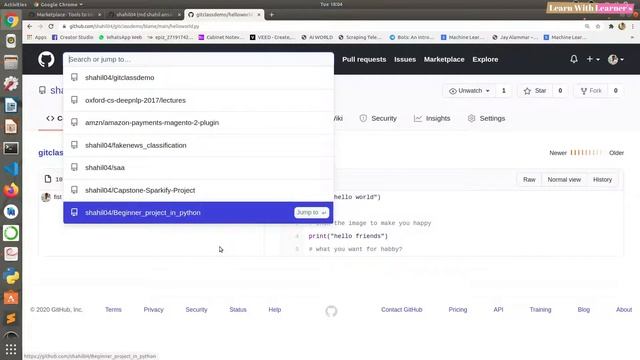
Task: Open Ubuntu Software in the dock
Action: pos(11,298)
